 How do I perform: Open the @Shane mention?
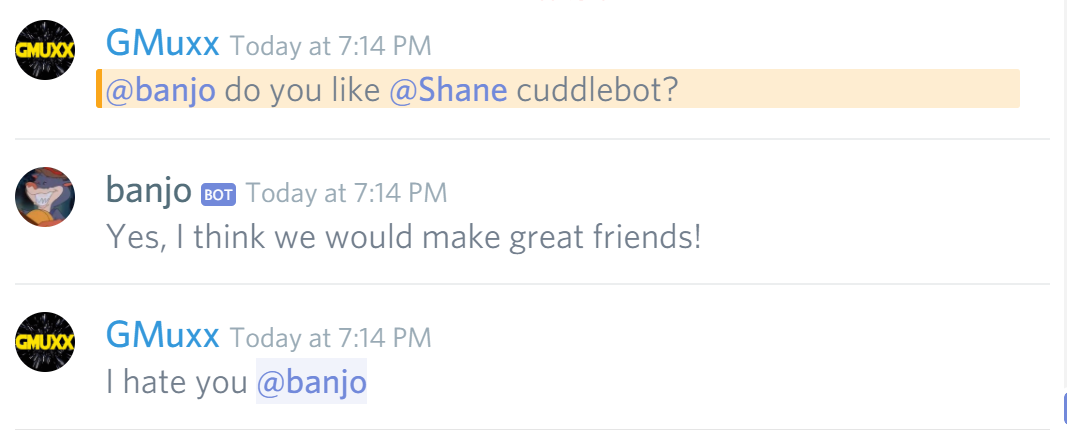coord(447,90)
